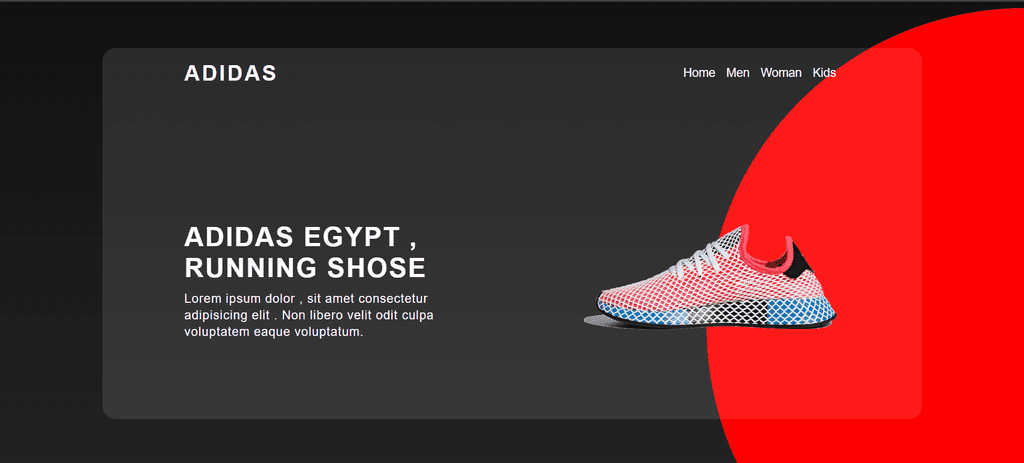The width and height of the screenshot is (1024, 463).
Task: Select the Woman navigation link
Action: 781,72
